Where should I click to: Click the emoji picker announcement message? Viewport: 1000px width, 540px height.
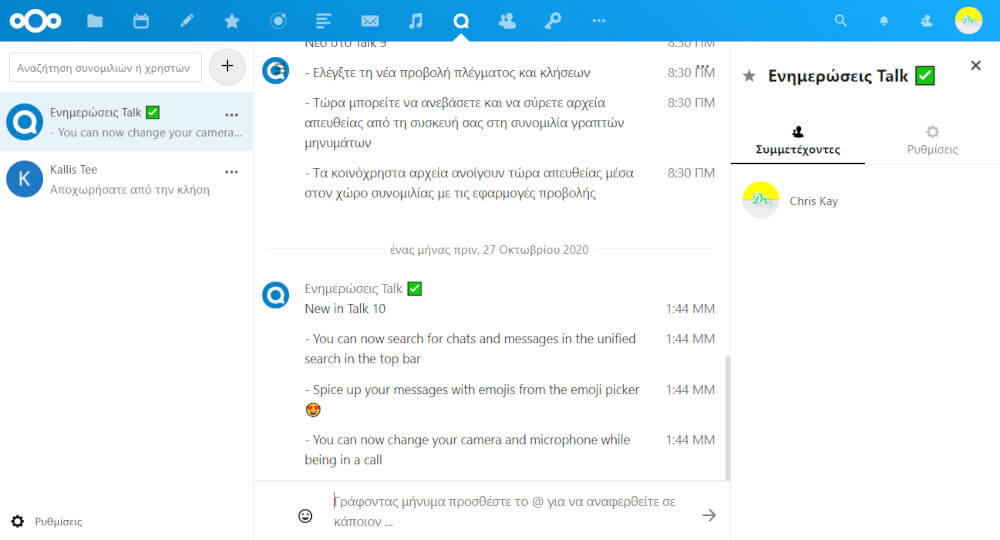472,399
